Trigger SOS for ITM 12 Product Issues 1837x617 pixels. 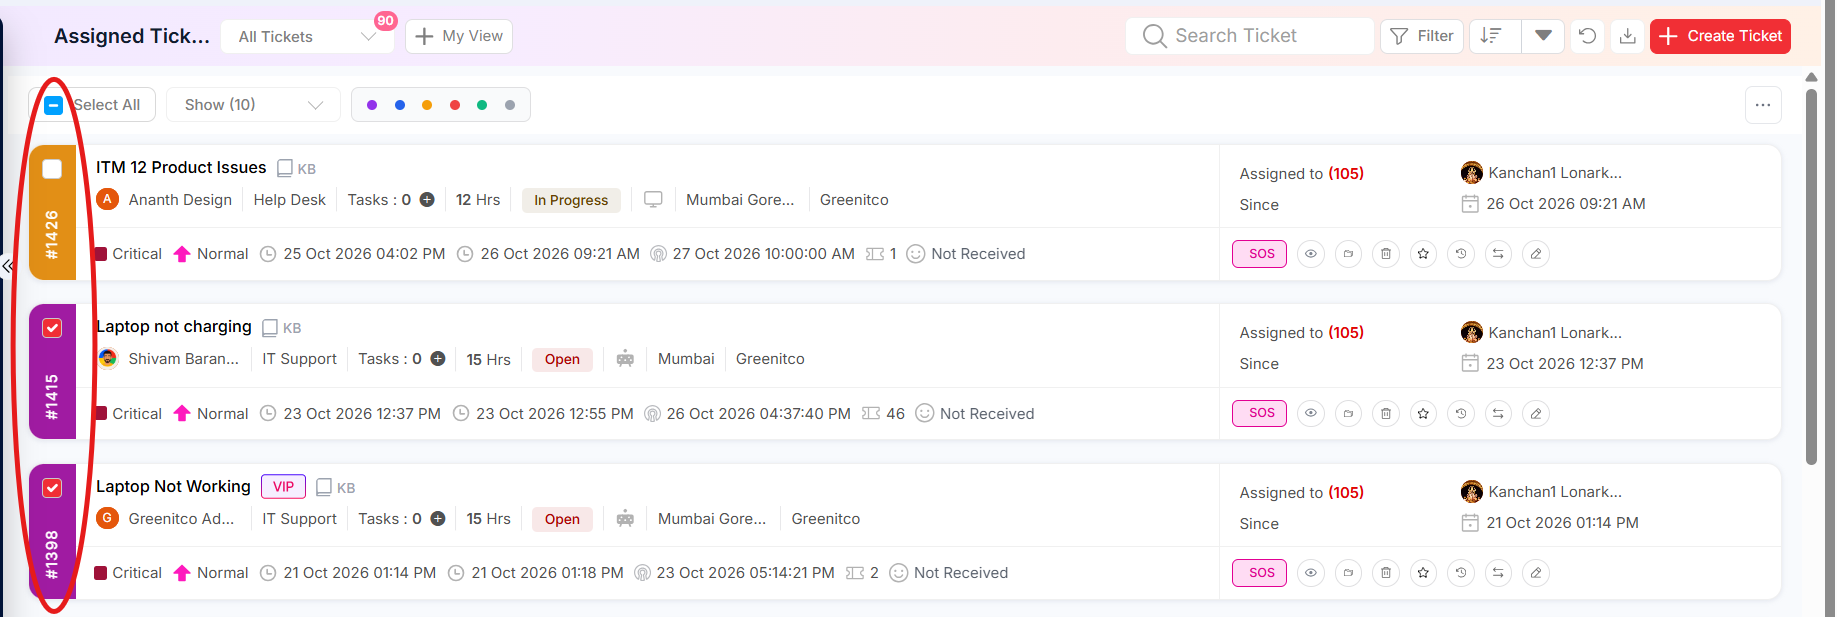click(x=1260, y=254)
